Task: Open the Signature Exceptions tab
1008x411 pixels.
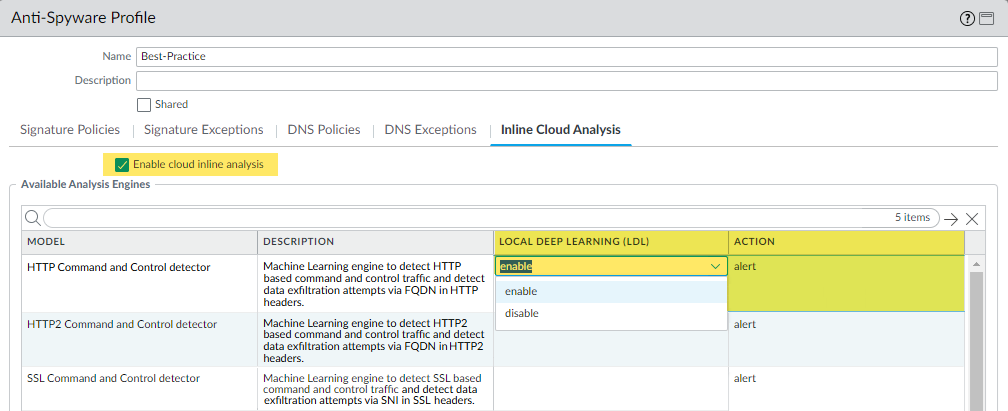Action: pyautogui.click(x=204, y=130)
